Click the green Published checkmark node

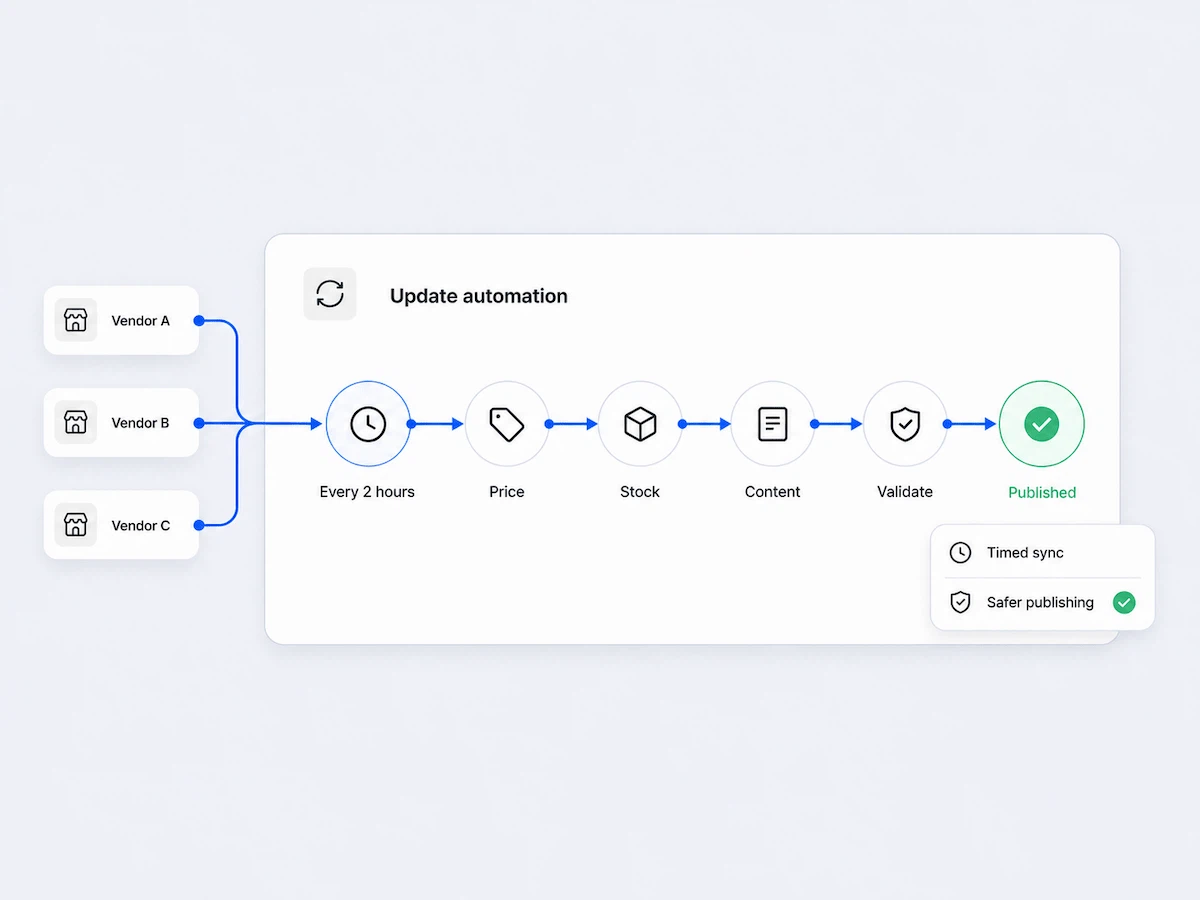click(x=1042, y=424)
